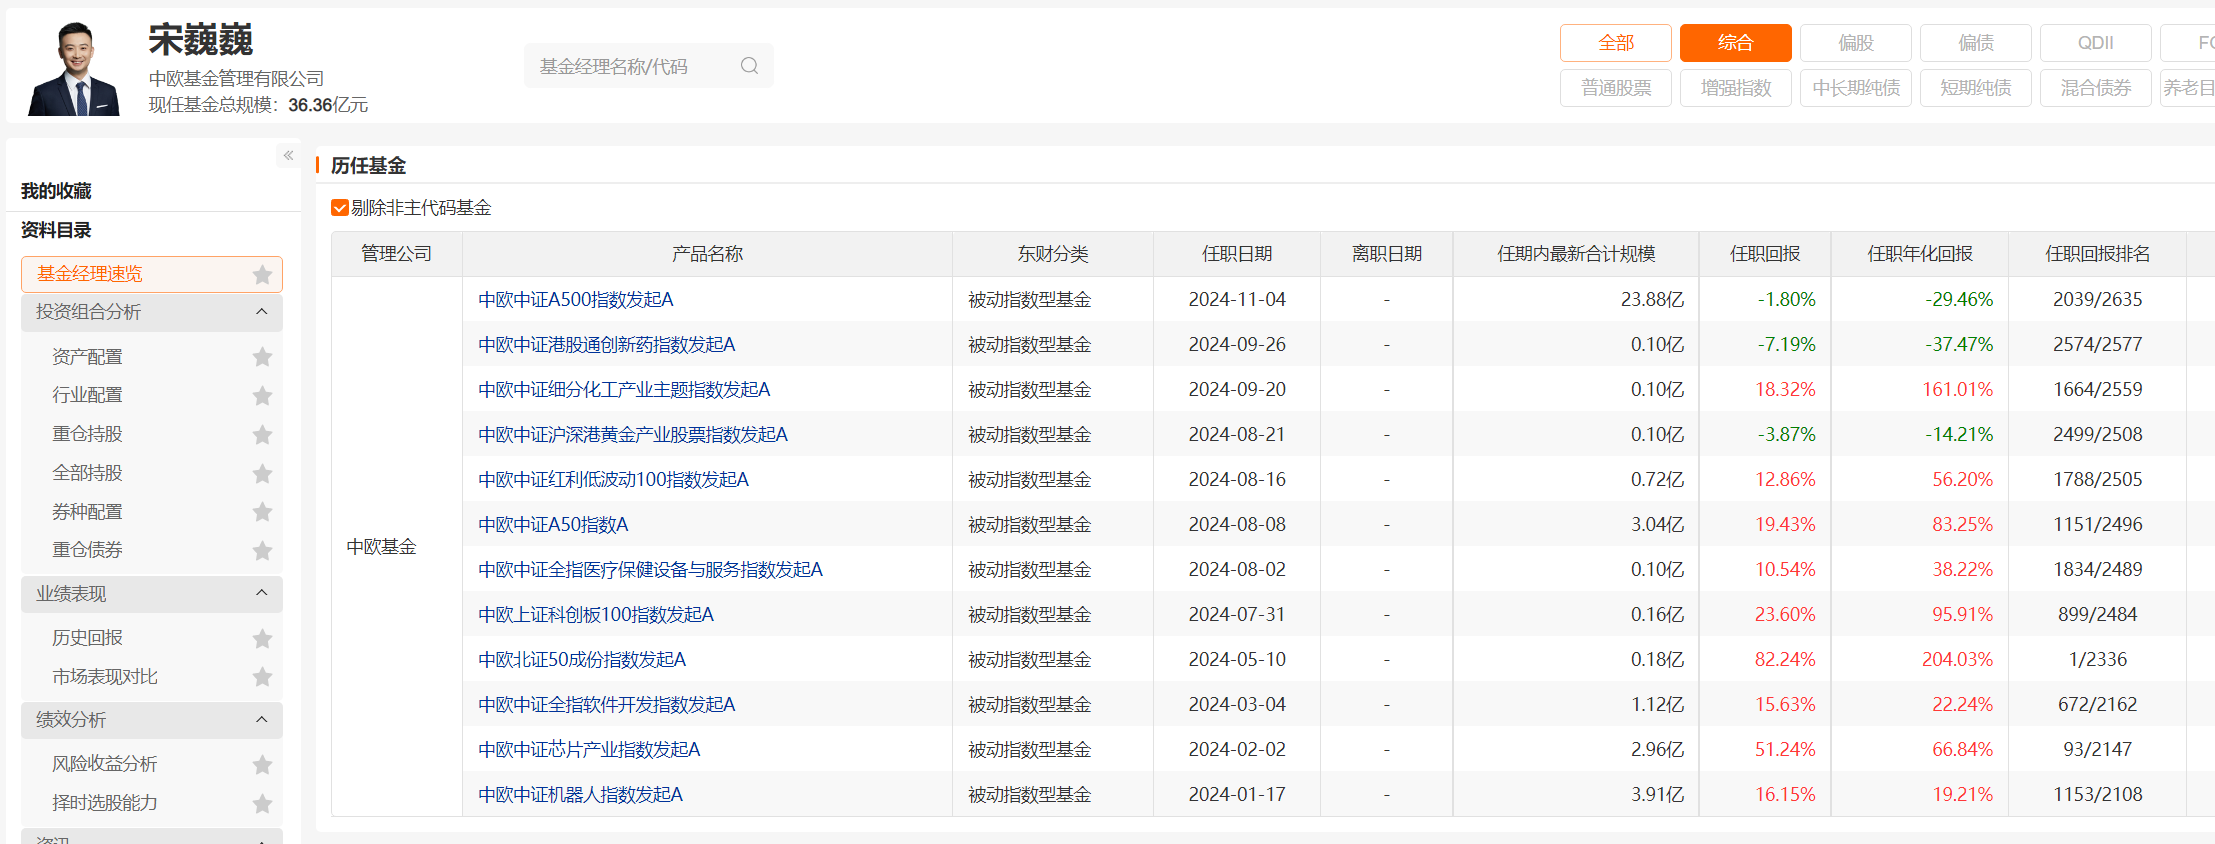Click ranking value 1/2336
2215x844 pixels.
2098,660
